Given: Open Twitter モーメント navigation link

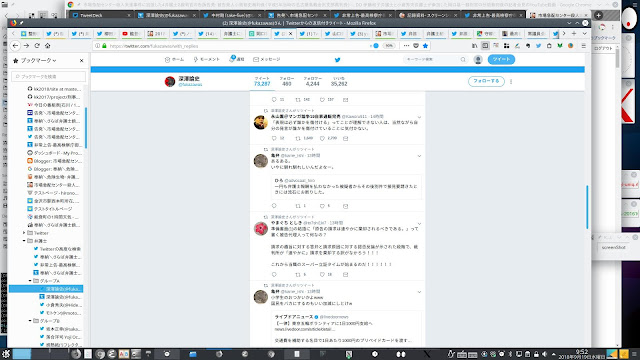Looking at the screenshot, I should pyautogui.click(x=206, y=60).
